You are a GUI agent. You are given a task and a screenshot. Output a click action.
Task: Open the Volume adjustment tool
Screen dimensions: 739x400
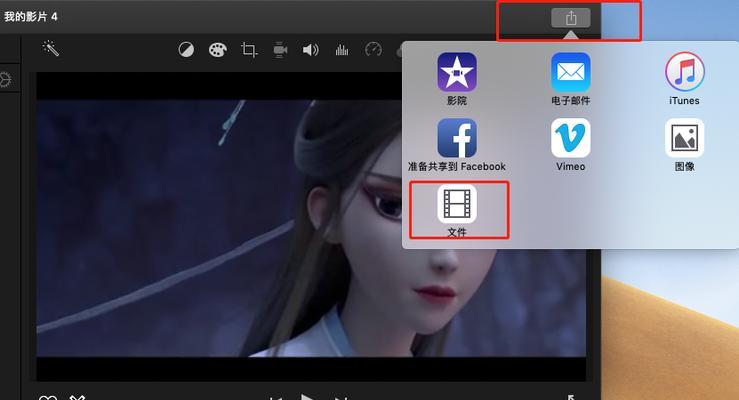[310, 49]
